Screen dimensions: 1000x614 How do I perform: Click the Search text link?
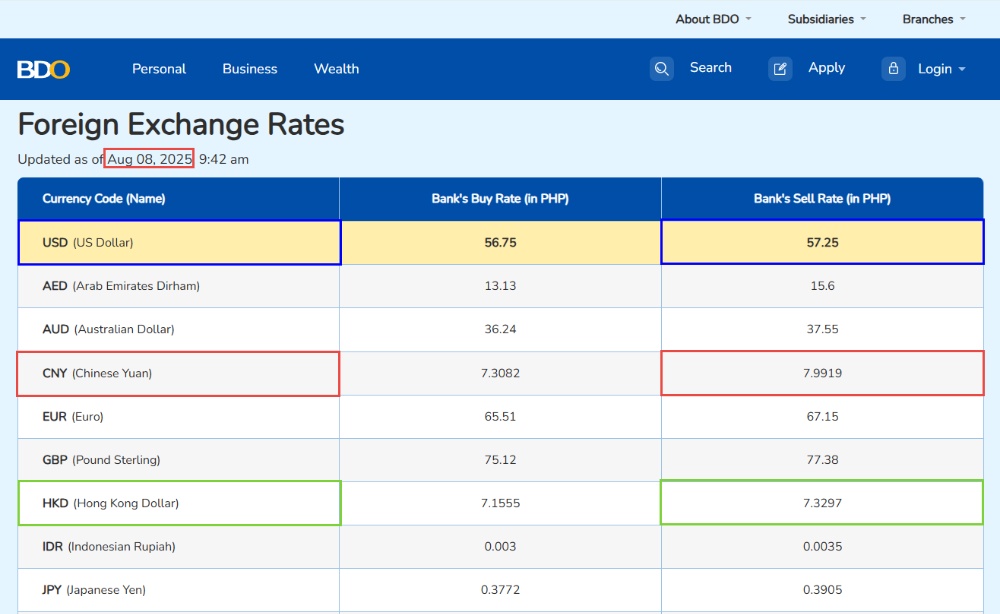(710, 68)
